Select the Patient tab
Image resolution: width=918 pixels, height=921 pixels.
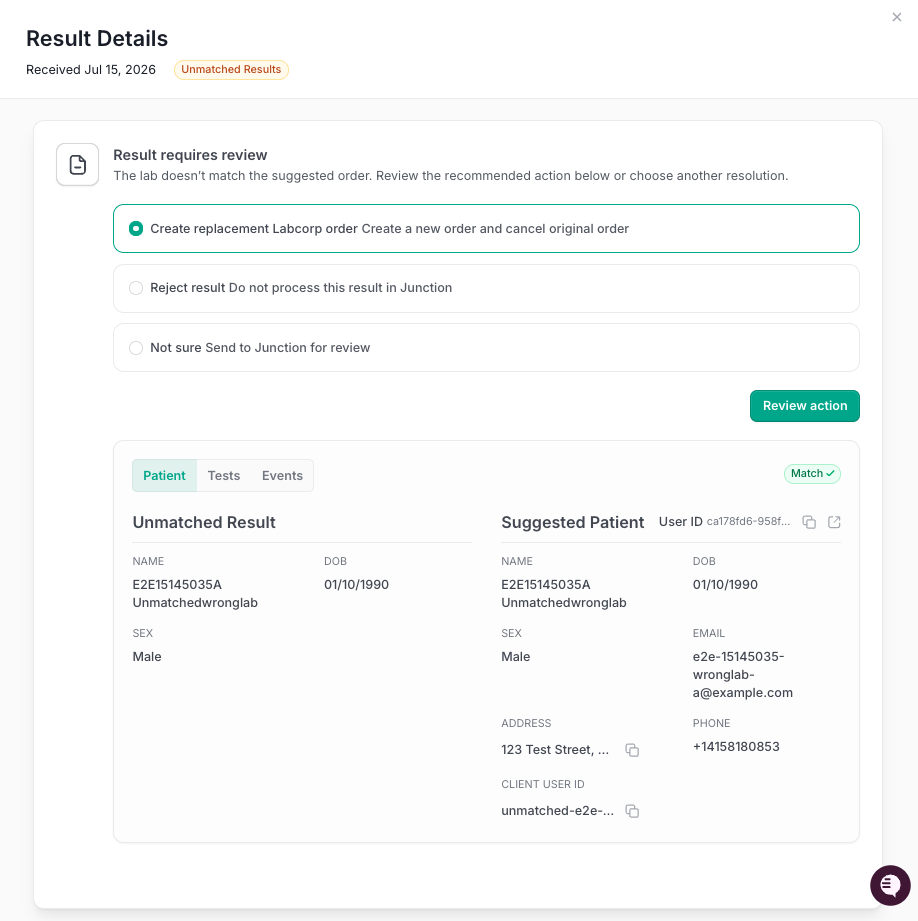pos(164,476)
